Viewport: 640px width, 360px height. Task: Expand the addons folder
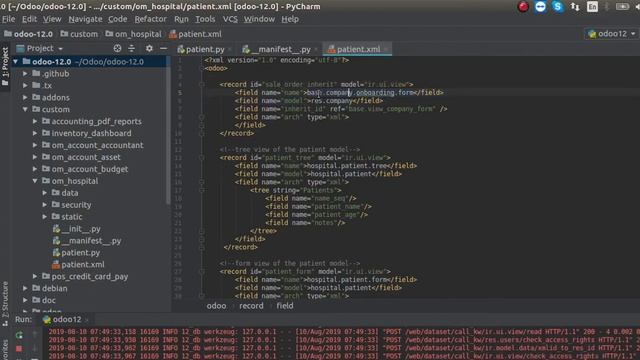coord(25,98)
